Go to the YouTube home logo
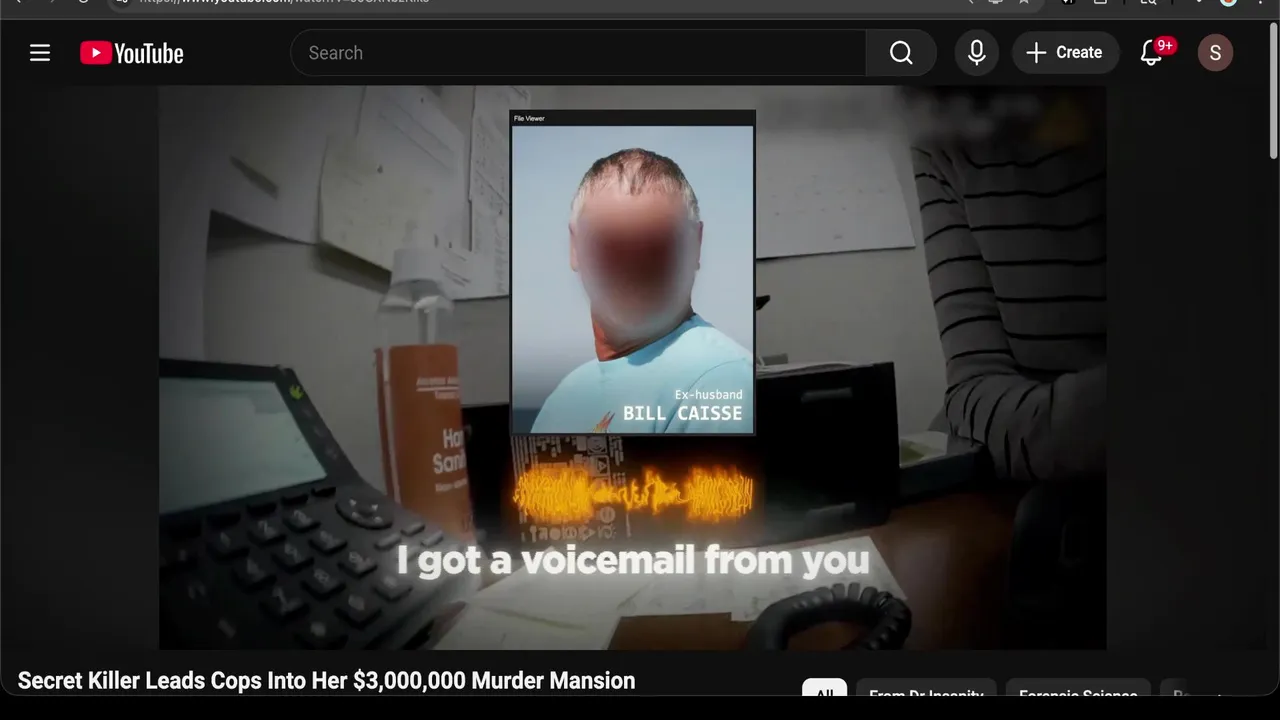Screen dimensions: 1280x720 [132, 53]
